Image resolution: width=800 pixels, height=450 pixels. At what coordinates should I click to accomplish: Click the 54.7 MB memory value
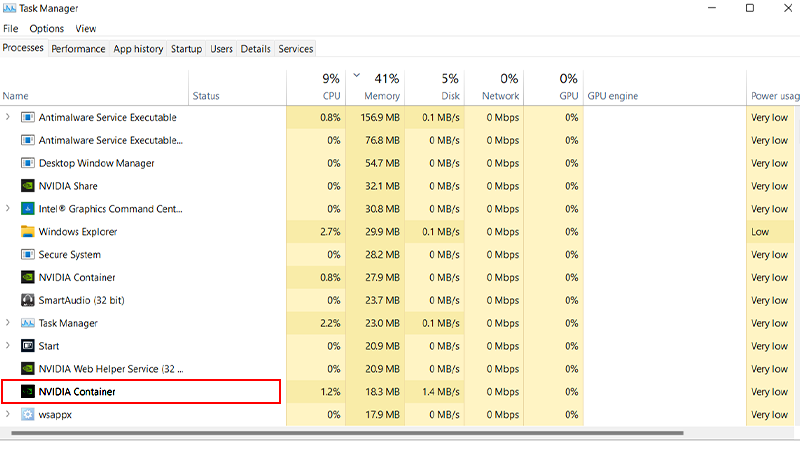tap(382, 163)
